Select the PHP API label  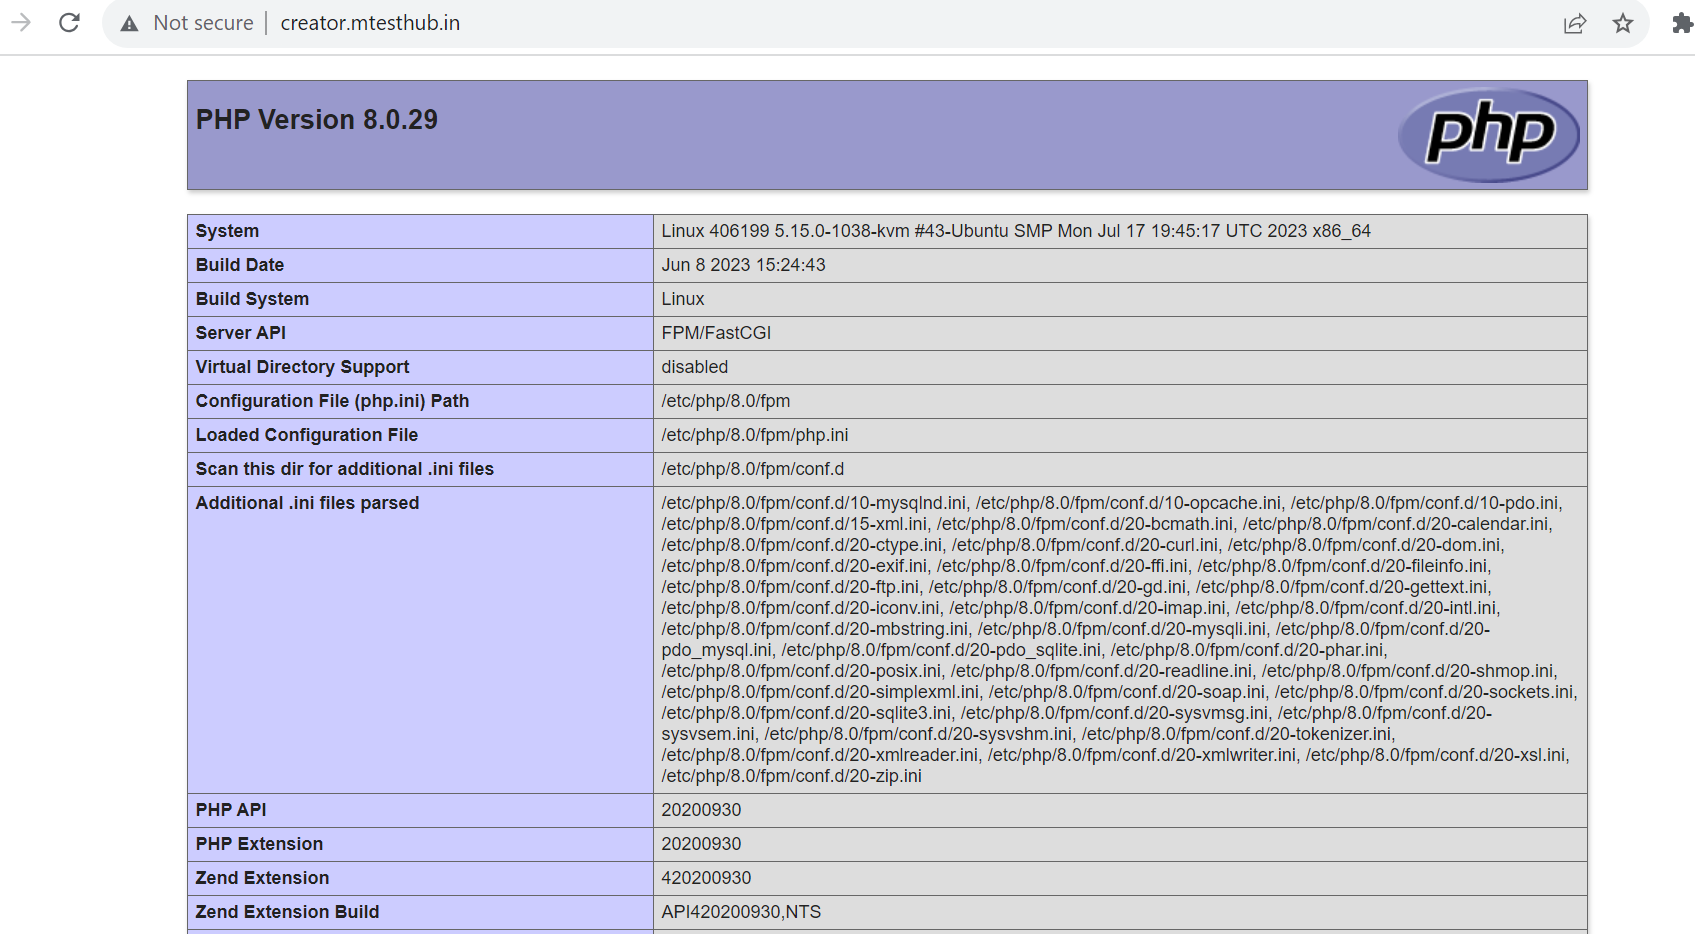coord(231,810)
